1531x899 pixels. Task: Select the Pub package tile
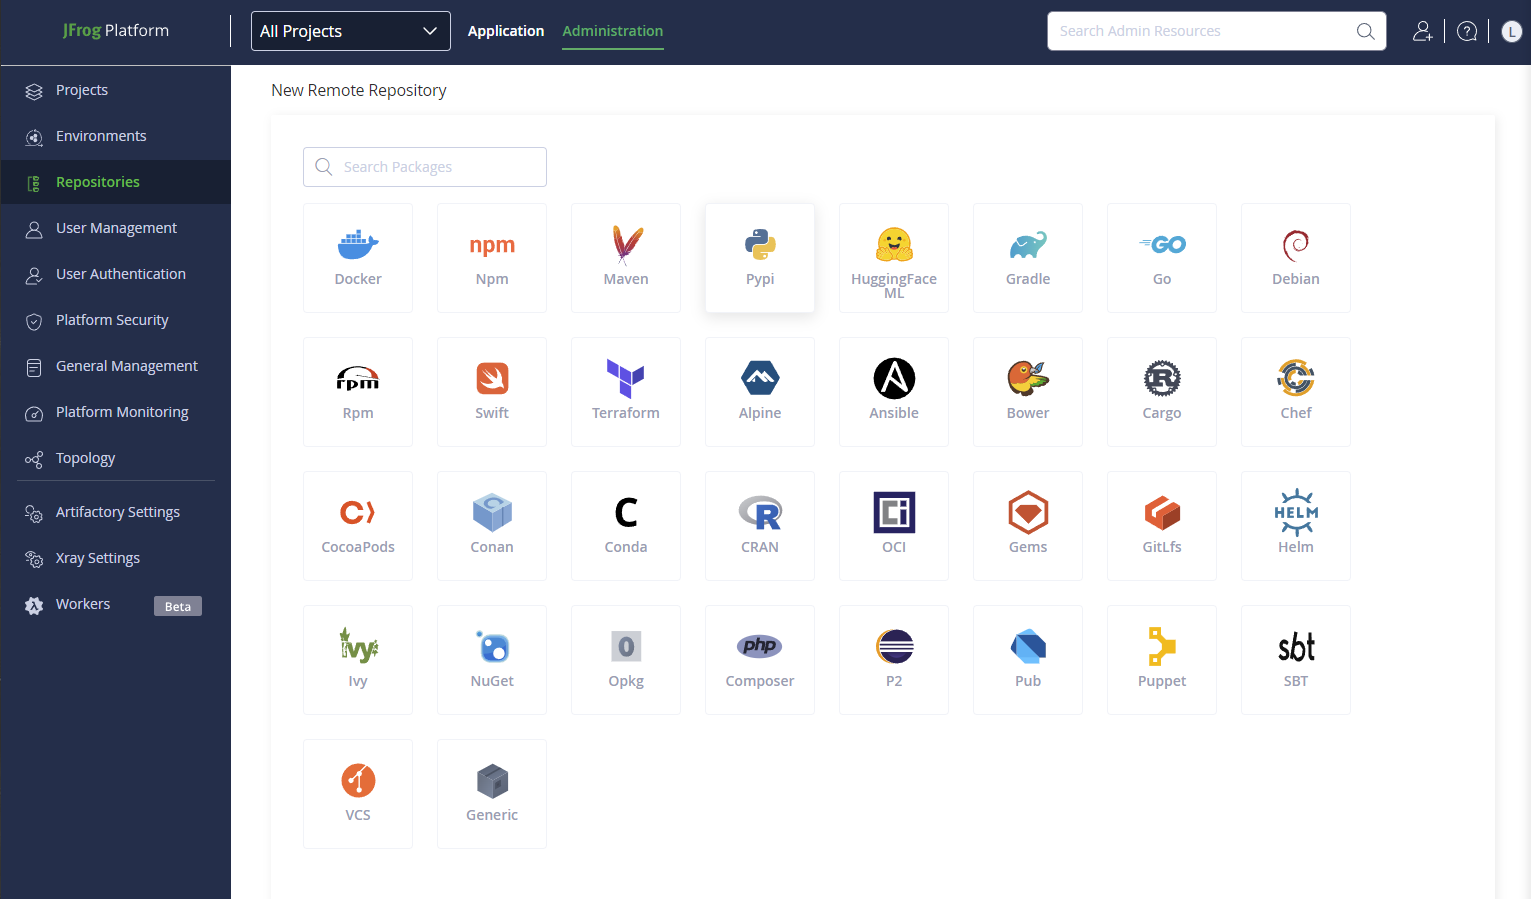[x=1028, y=660]
